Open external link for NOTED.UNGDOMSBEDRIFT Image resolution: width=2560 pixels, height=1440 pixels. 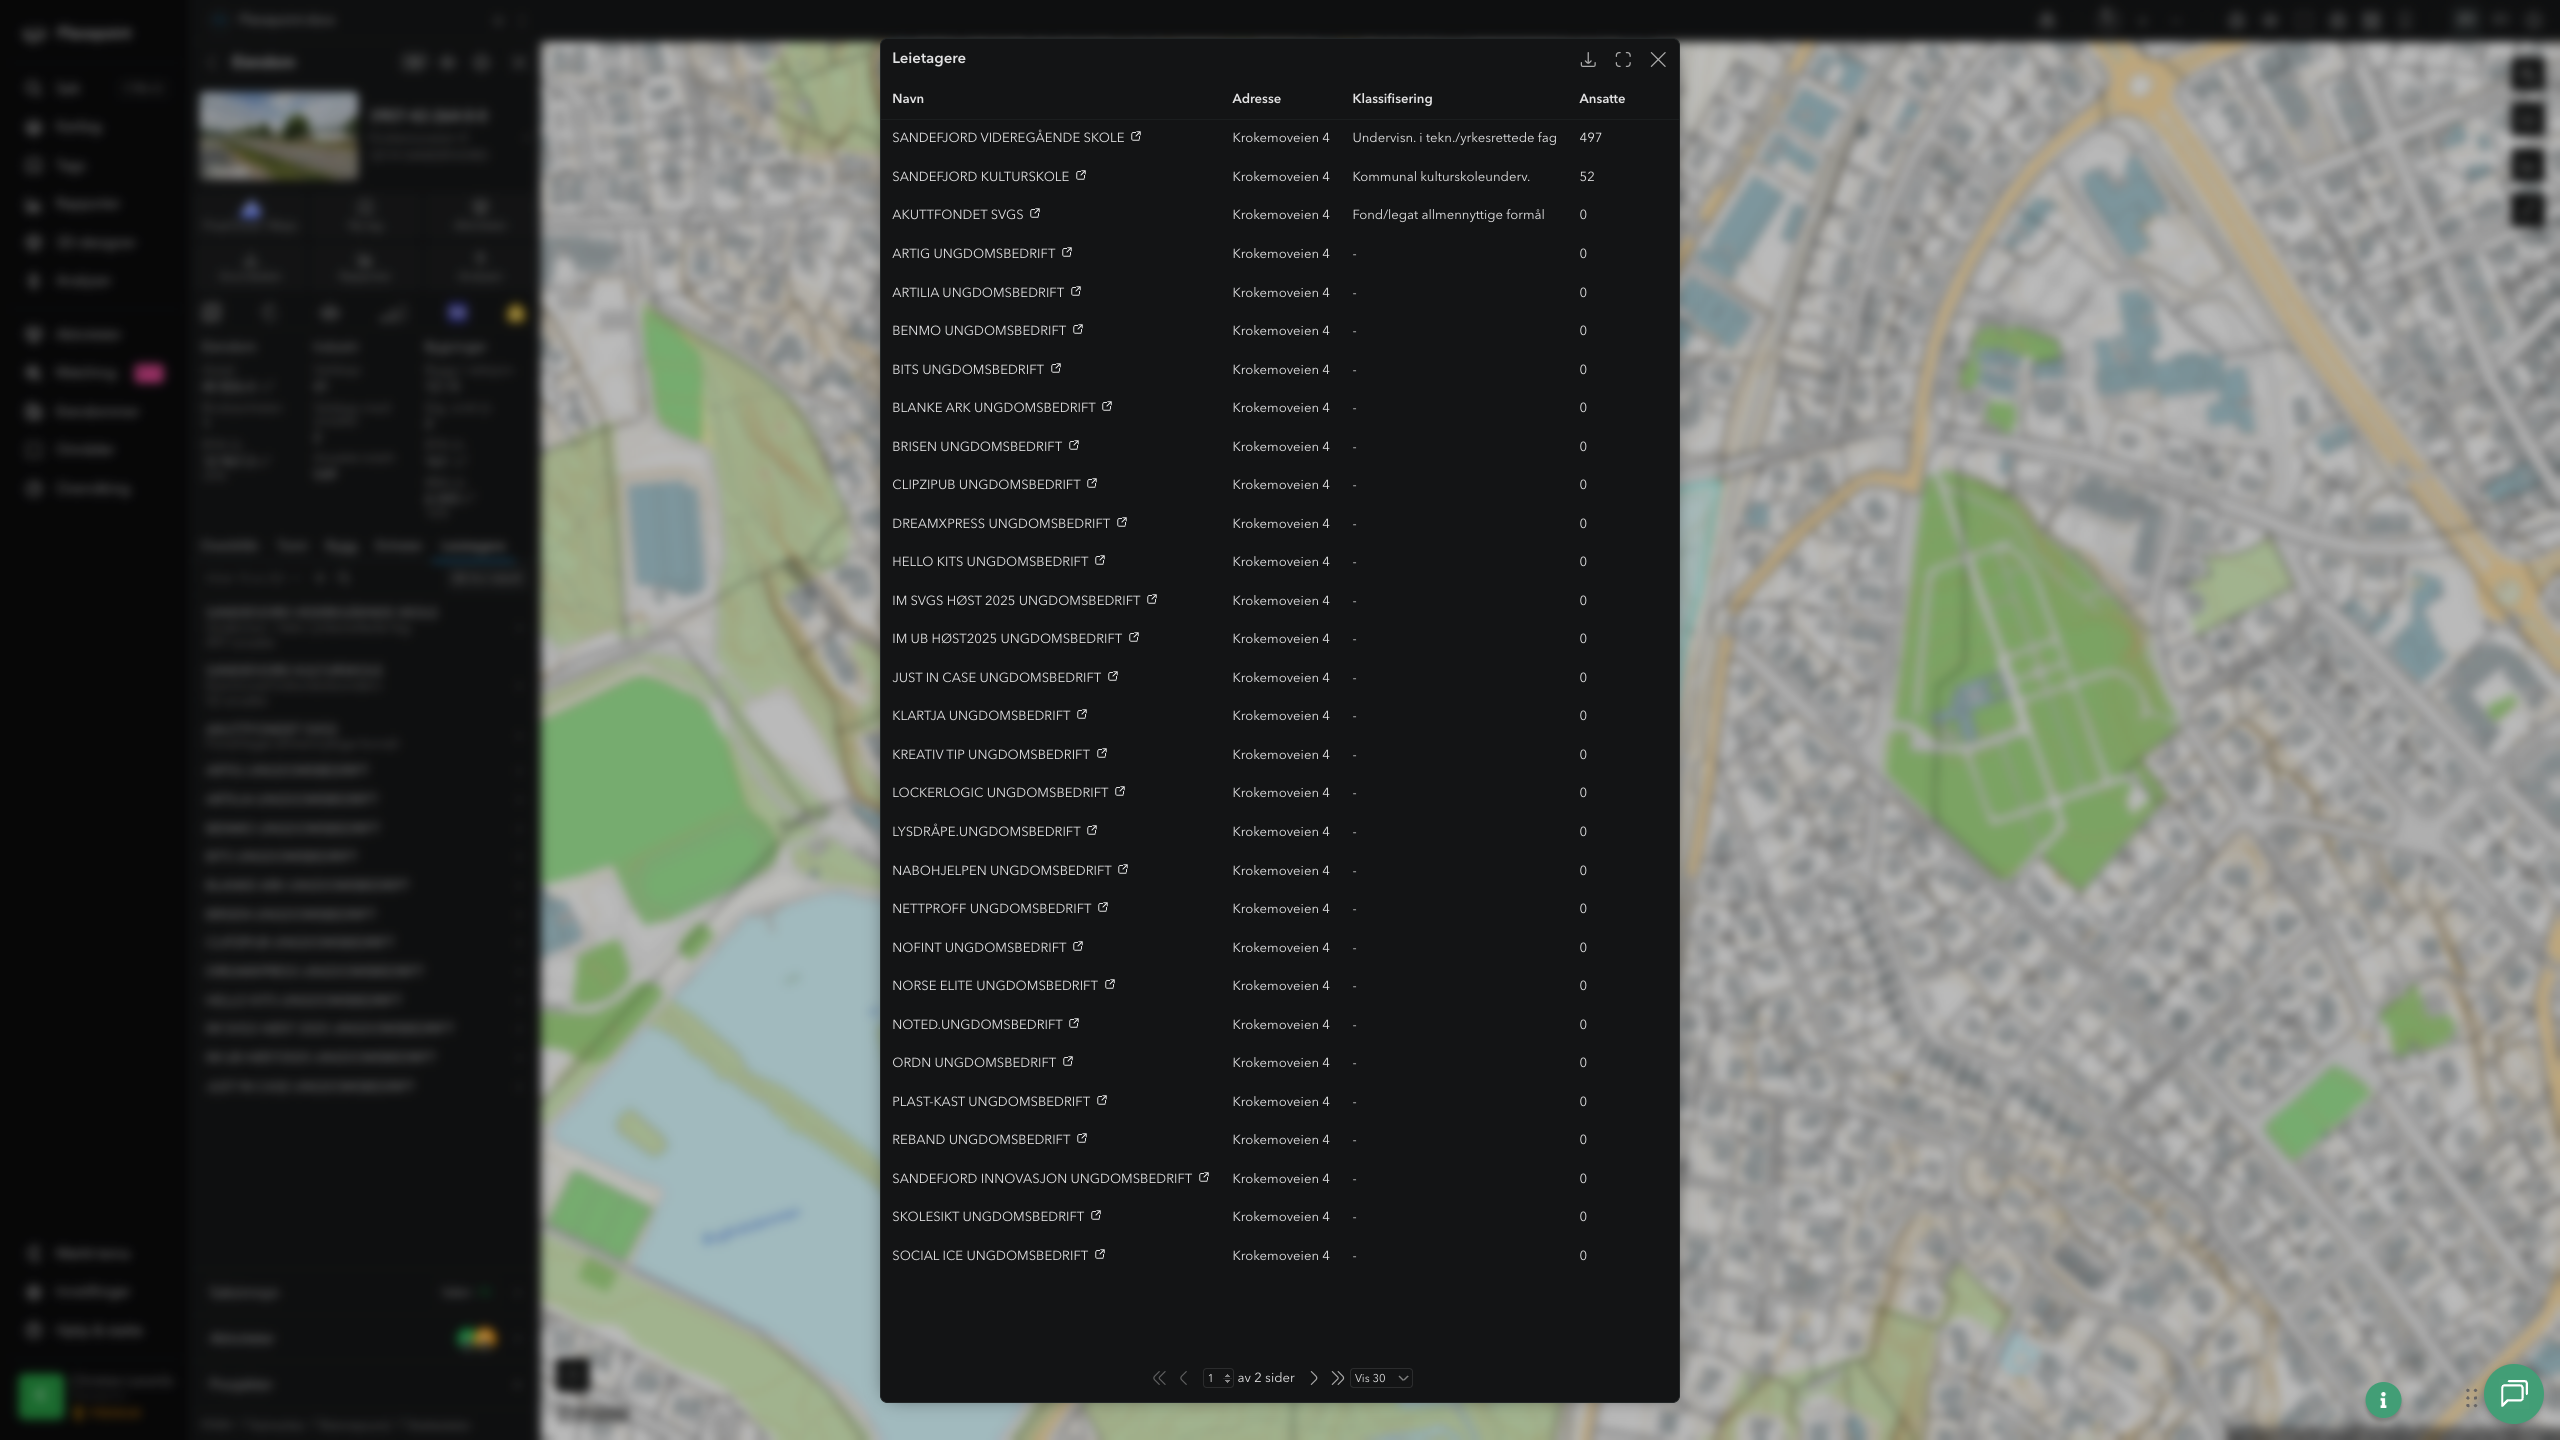pyautogui.click(x=1074, y=1024)
